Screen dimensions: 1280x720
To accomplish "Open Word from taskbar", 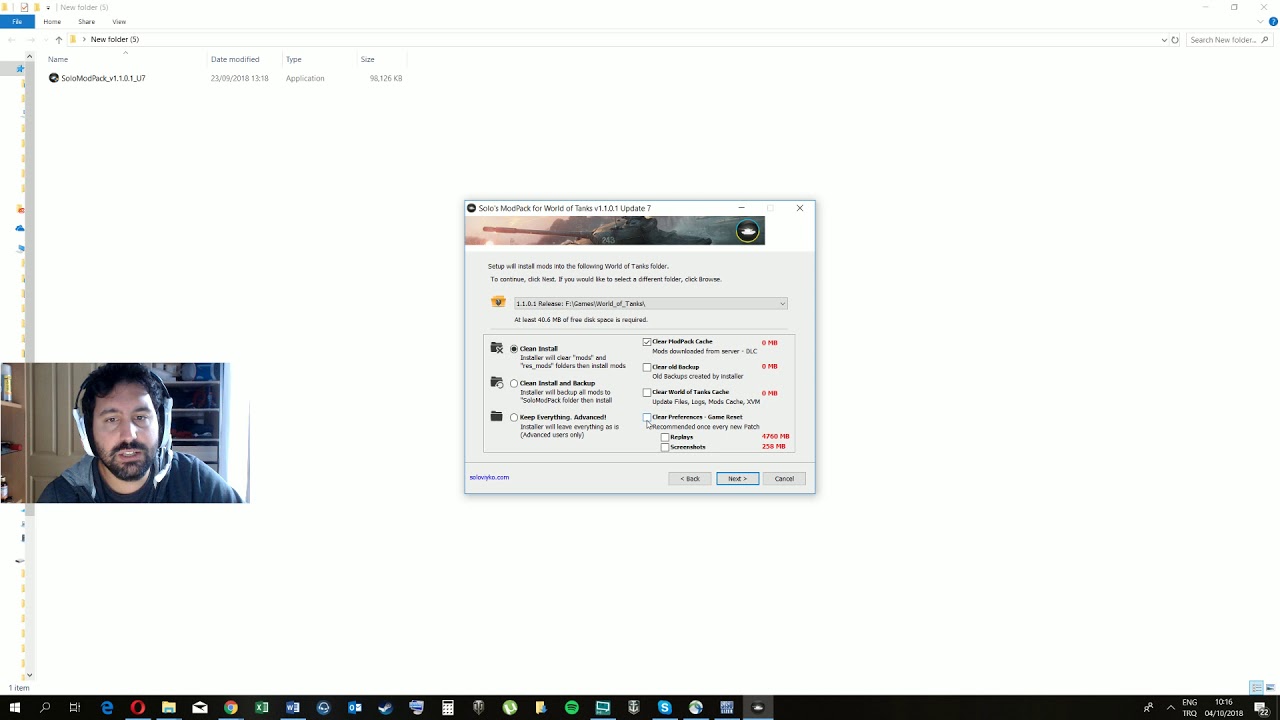I will [x=293, y=708].
